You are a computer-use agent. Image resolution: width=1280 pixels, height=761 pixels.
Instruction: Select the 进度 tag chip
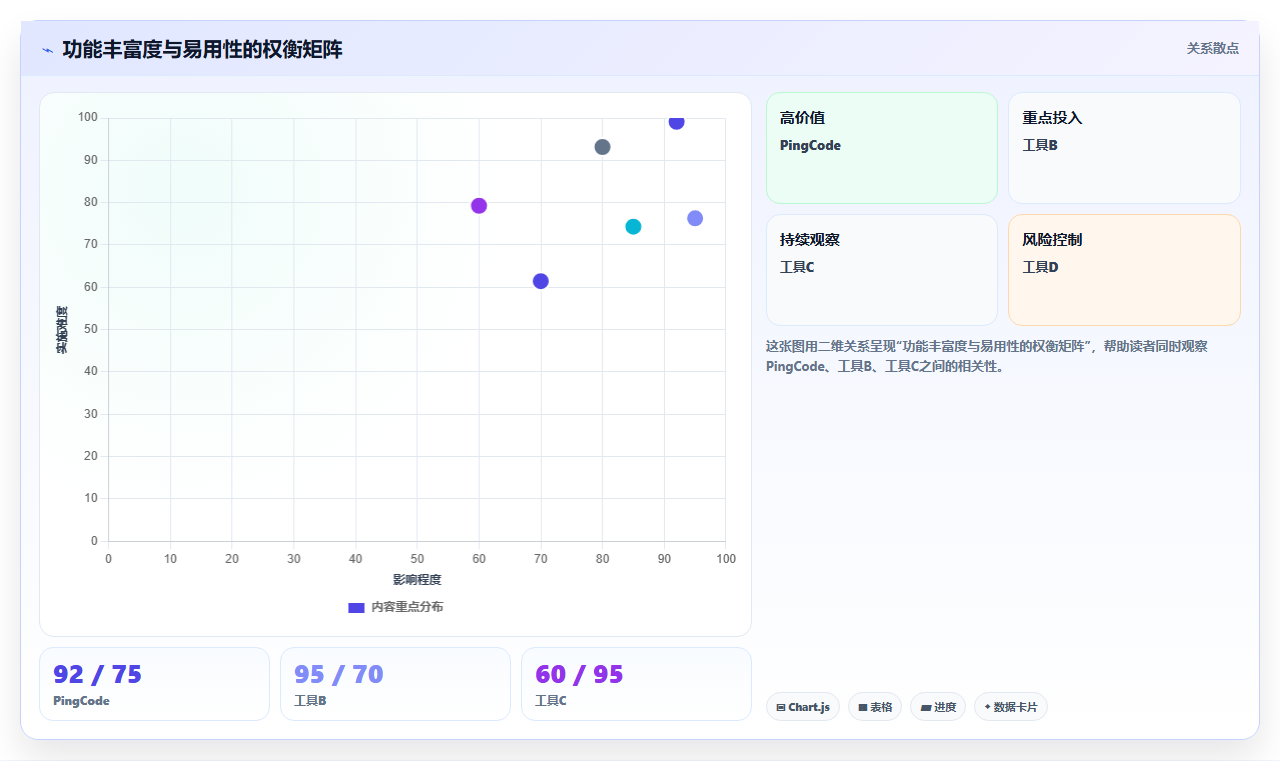[x=938, y=707]
